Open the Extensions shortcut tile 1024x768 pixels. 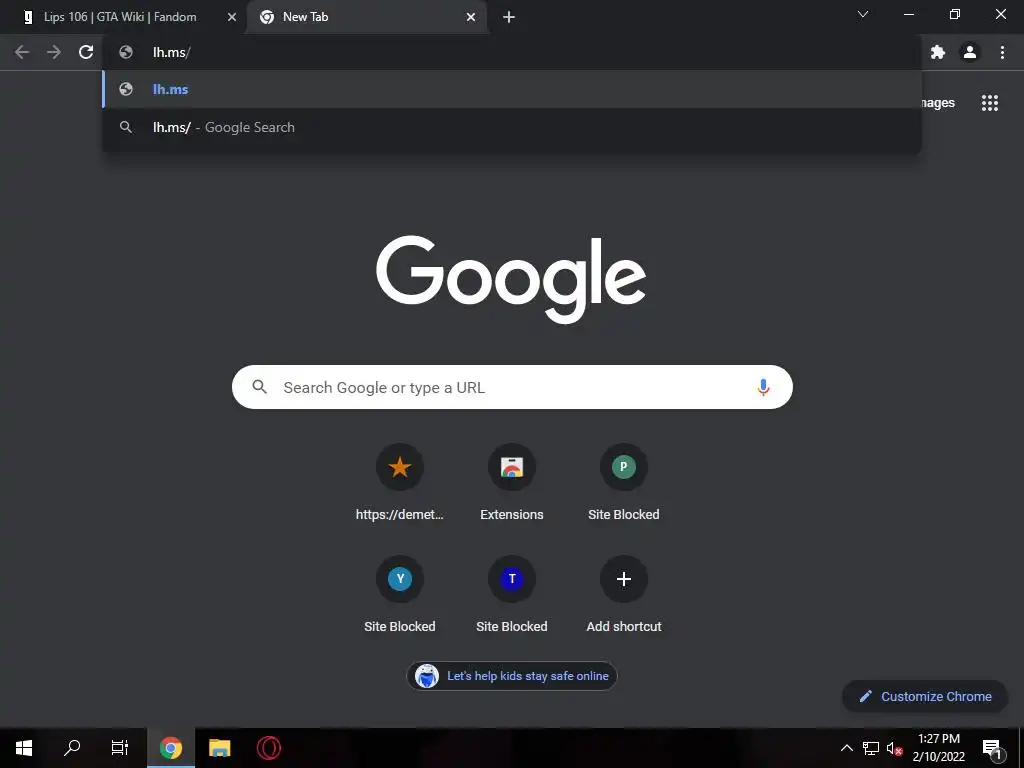tap(512, 483)
